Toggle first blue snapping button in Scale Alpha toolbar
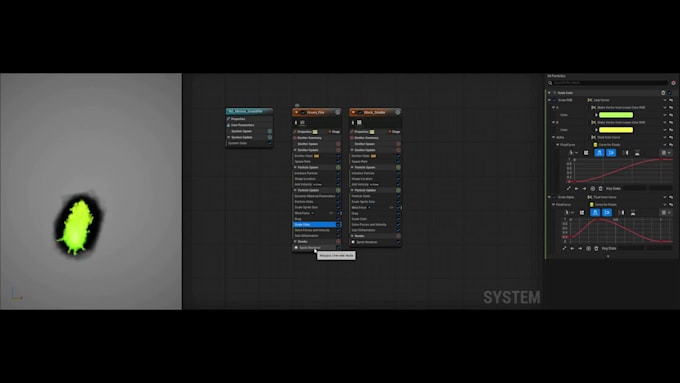The width and height of the screenshot is (680, 383). coord(595,213)
